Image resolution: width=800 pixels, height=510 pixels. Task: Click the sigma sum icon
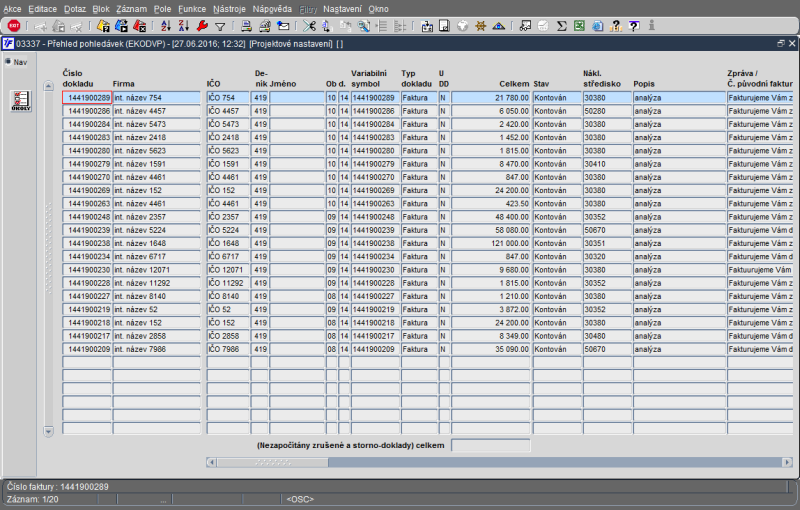click(x=561, y=26)
